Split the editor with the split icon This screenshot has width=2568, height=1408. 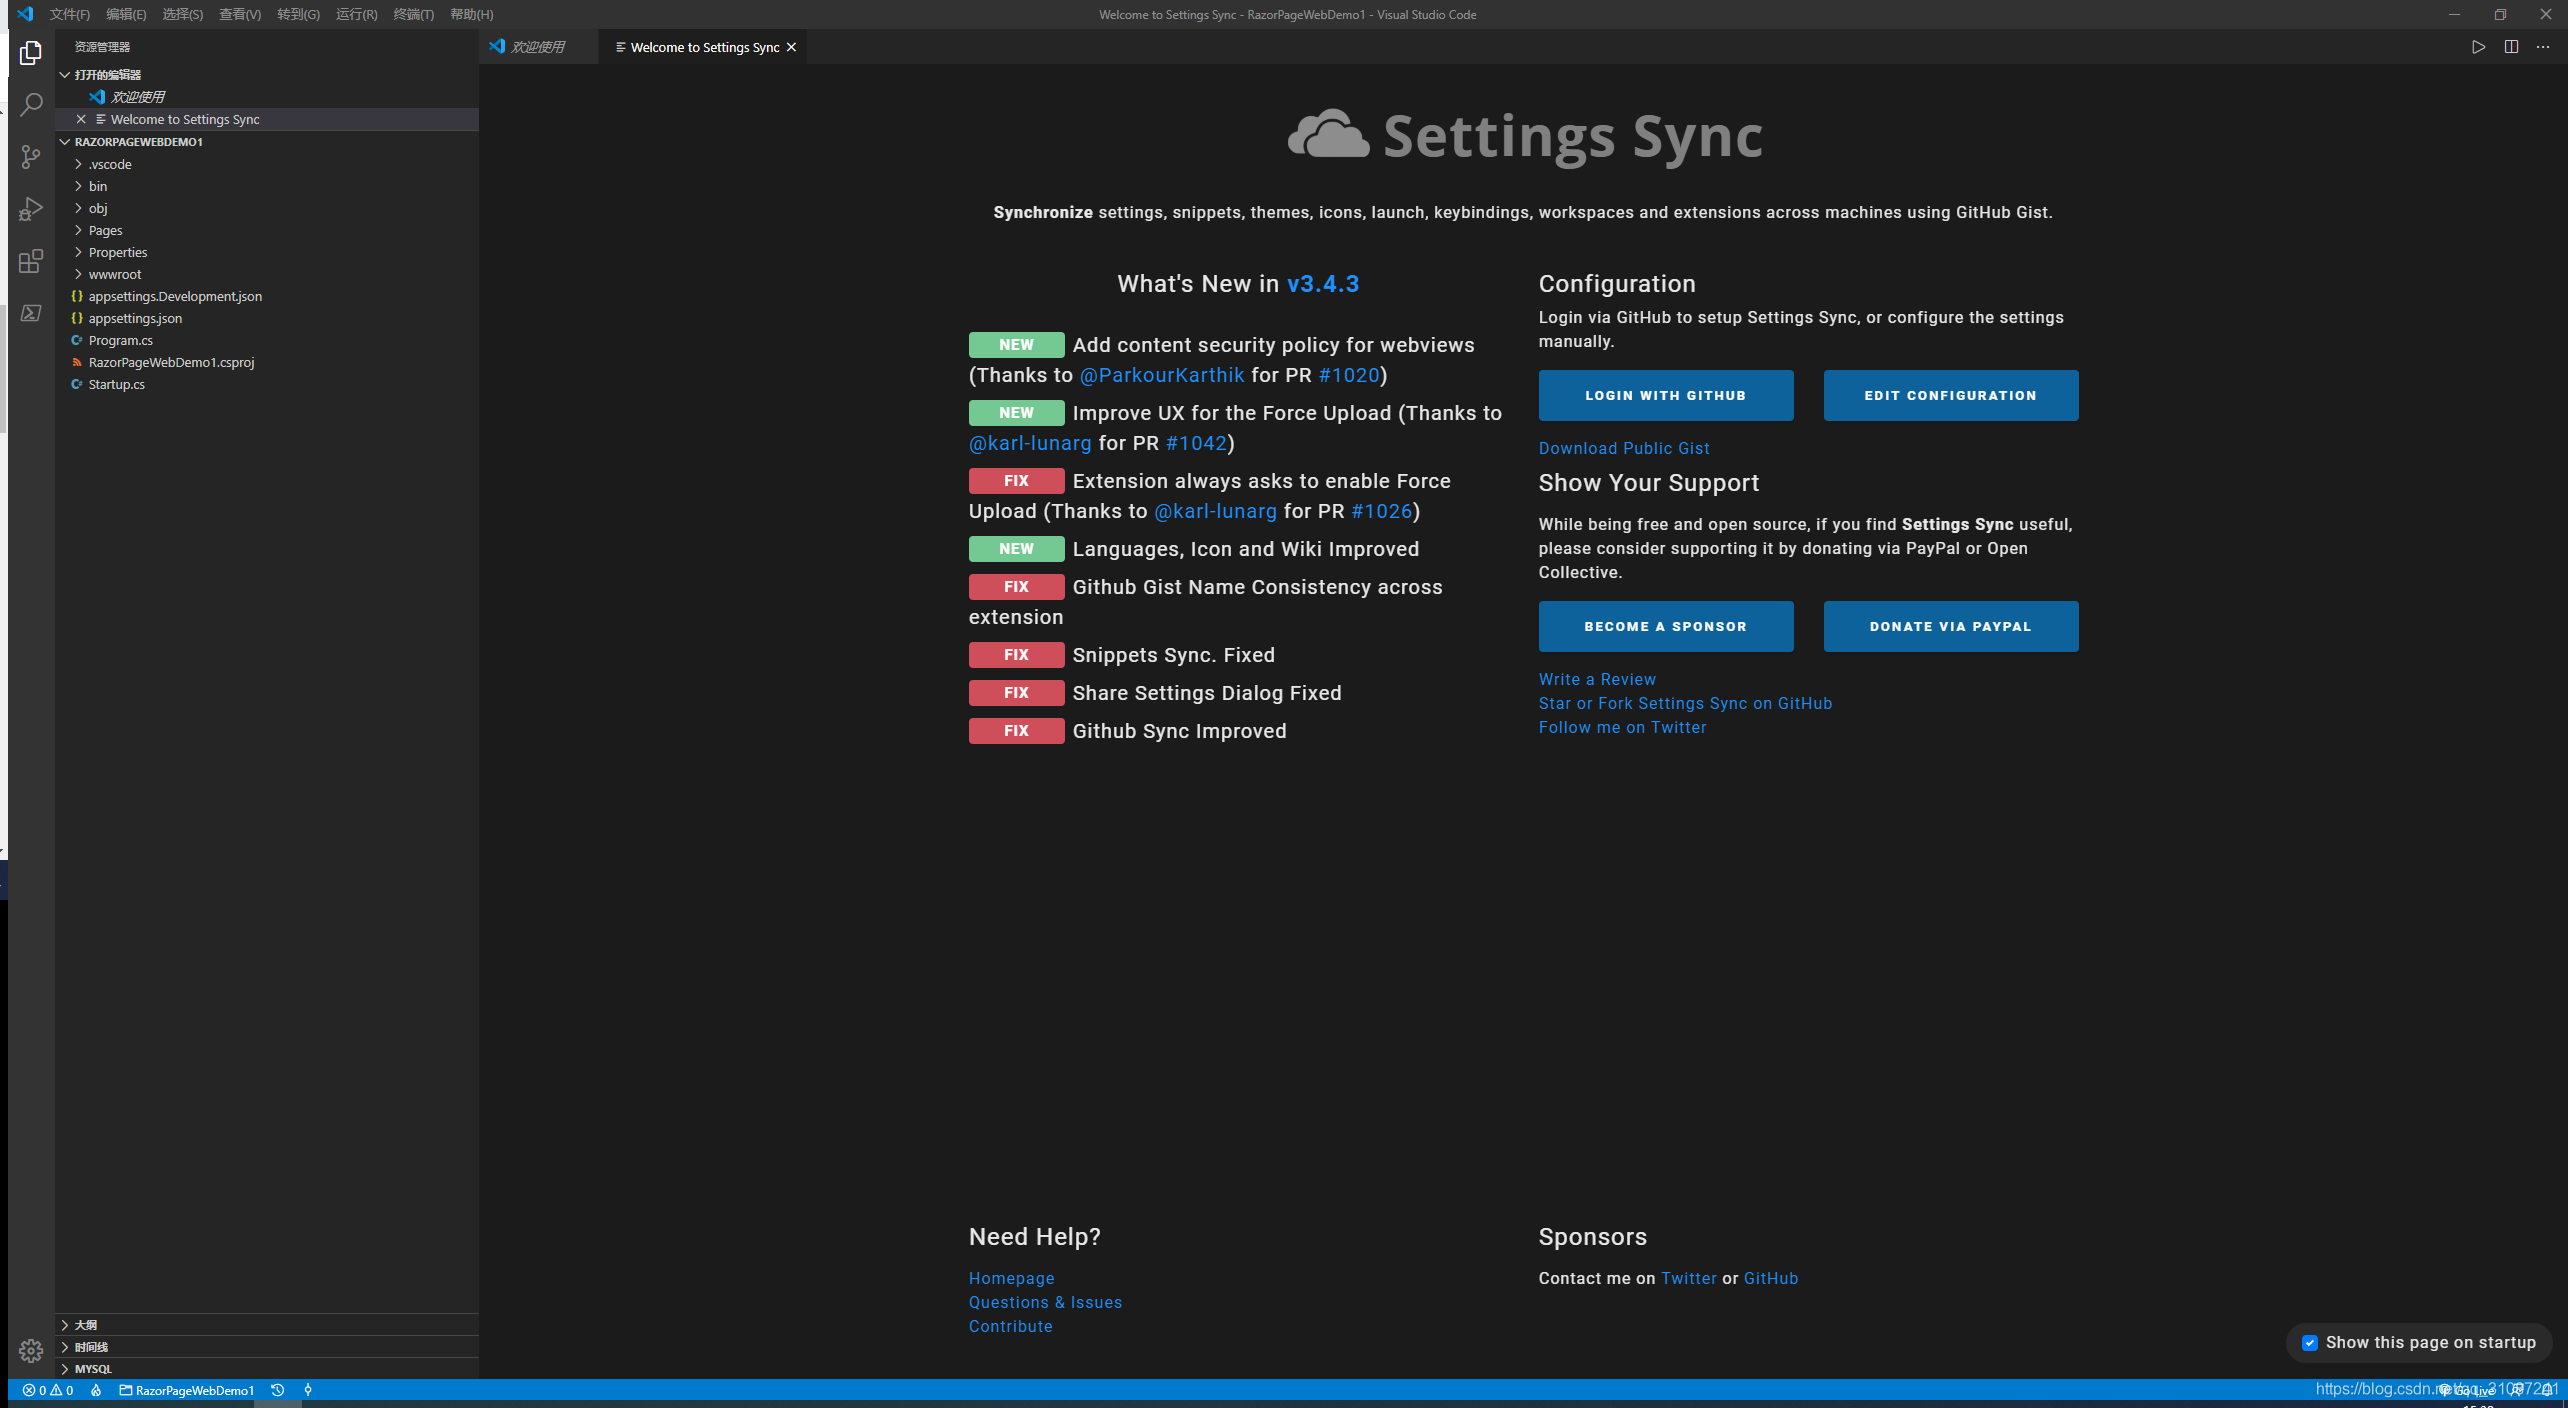tap(2511, 47)
